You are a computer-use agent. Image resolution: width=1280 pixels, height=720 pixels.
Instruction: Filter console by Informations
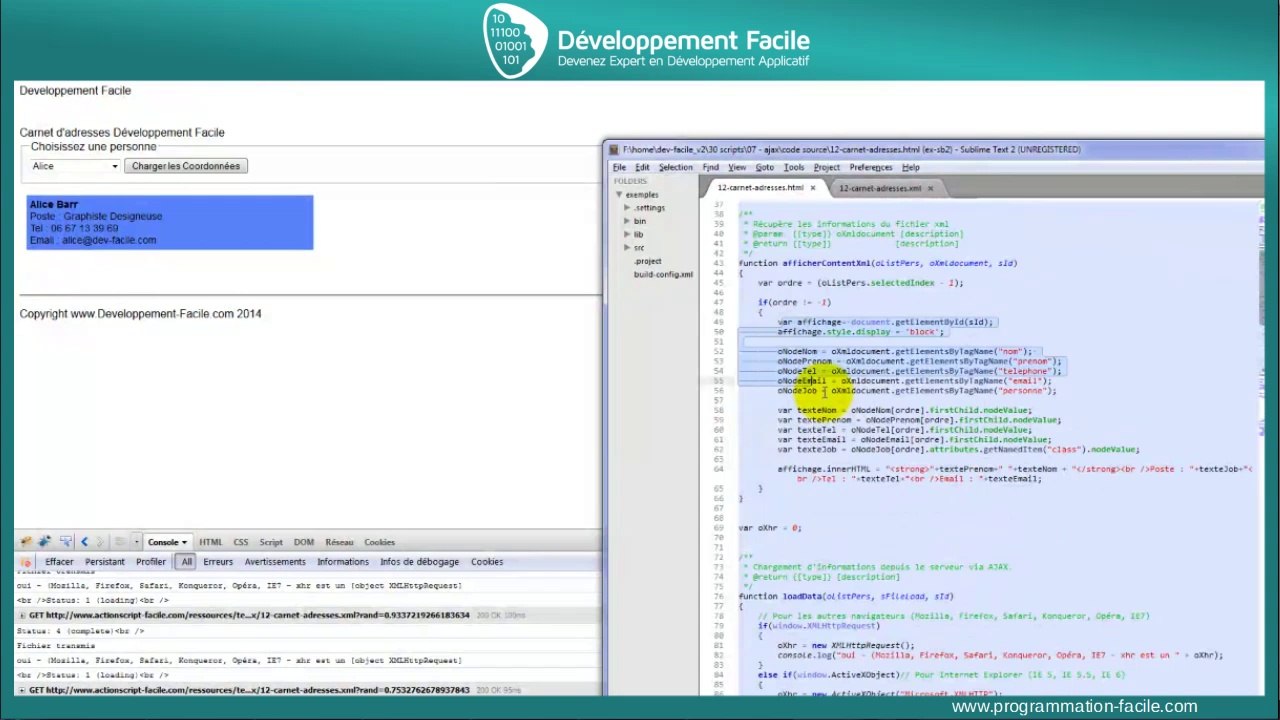pyautogui.click(x=343, y=562)
